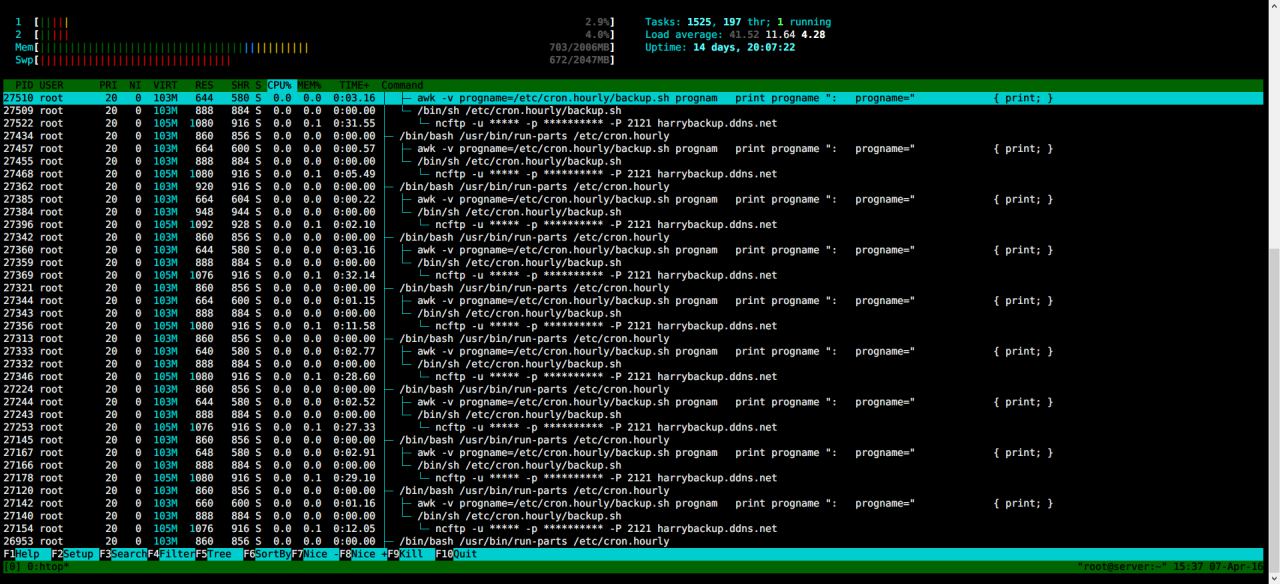Select awk process row PID 27385
The image size is (1280, 584).
coord(632,199)
